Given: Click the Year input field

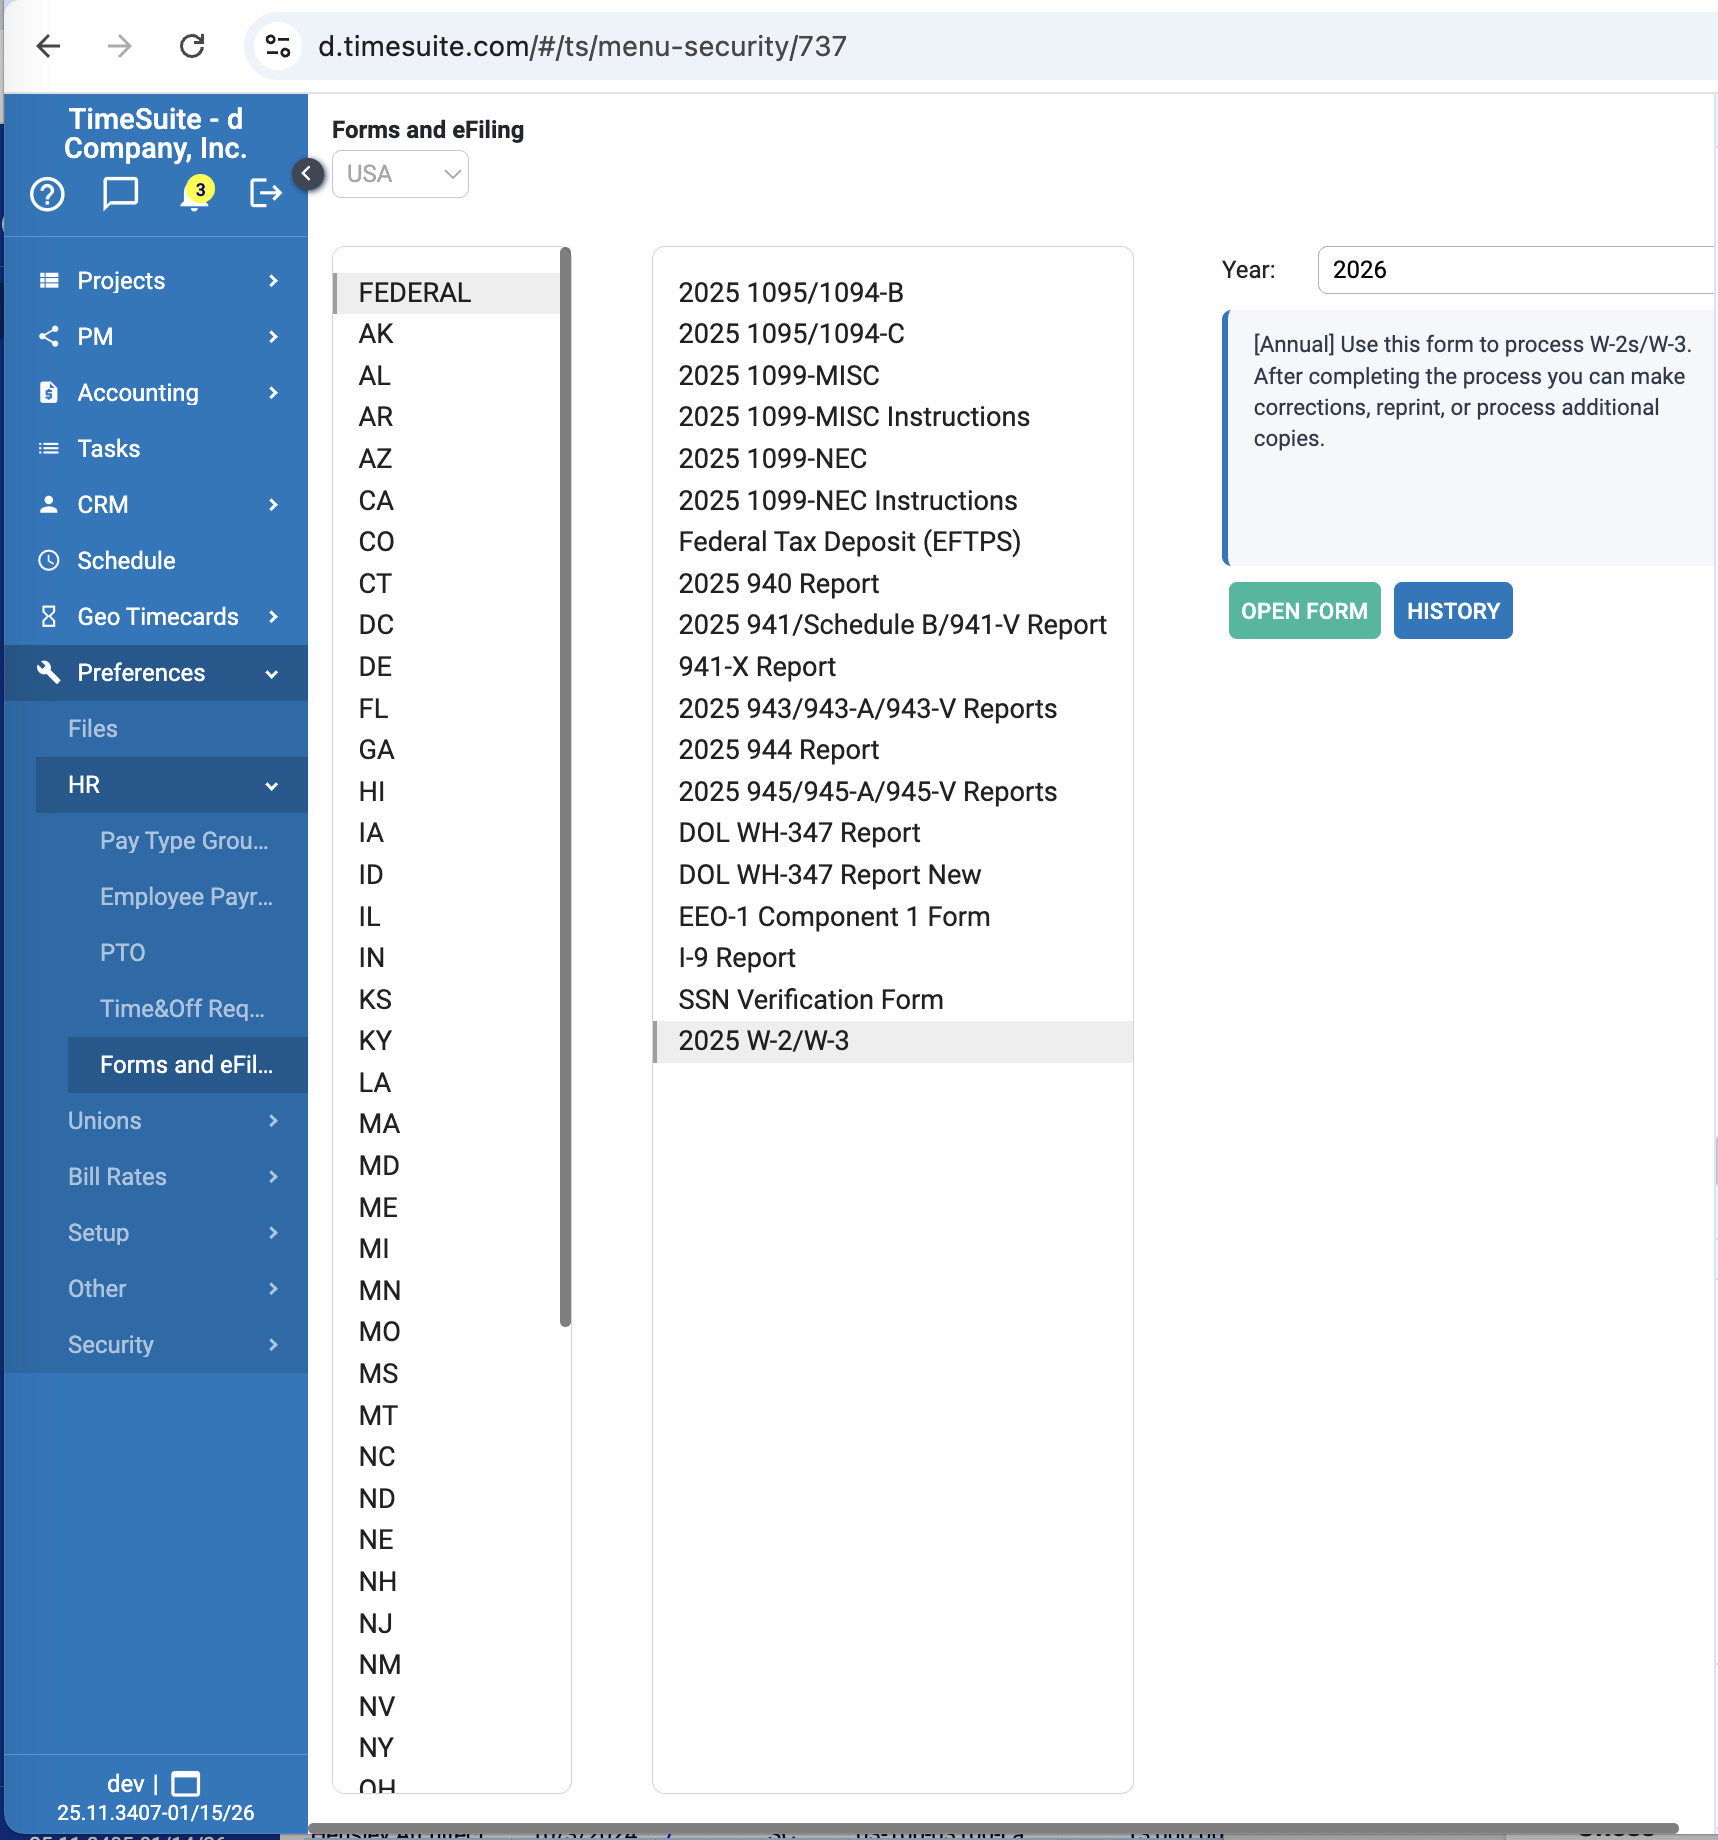Looking at the screenshot, I should (x=1516, y=270).
